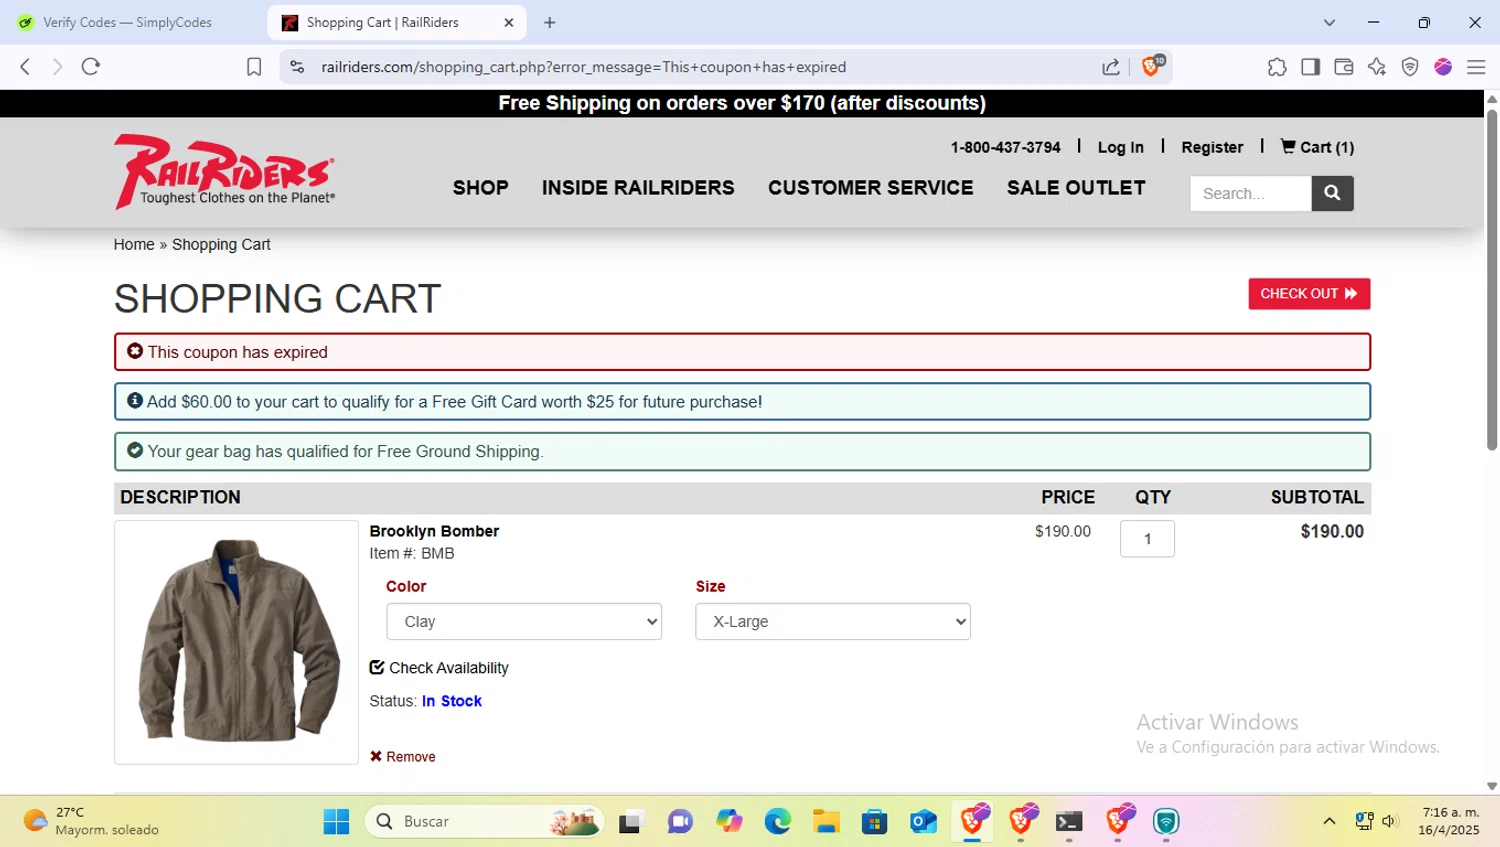Open Brave Shields lion icon
The height and width of the screenshot is (847, 1500).
1152,66
